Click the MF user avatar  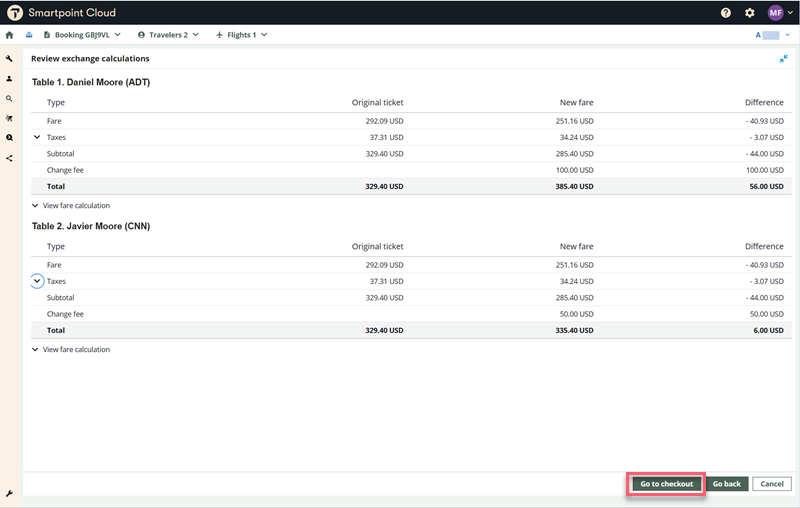(x=776, y=13)
